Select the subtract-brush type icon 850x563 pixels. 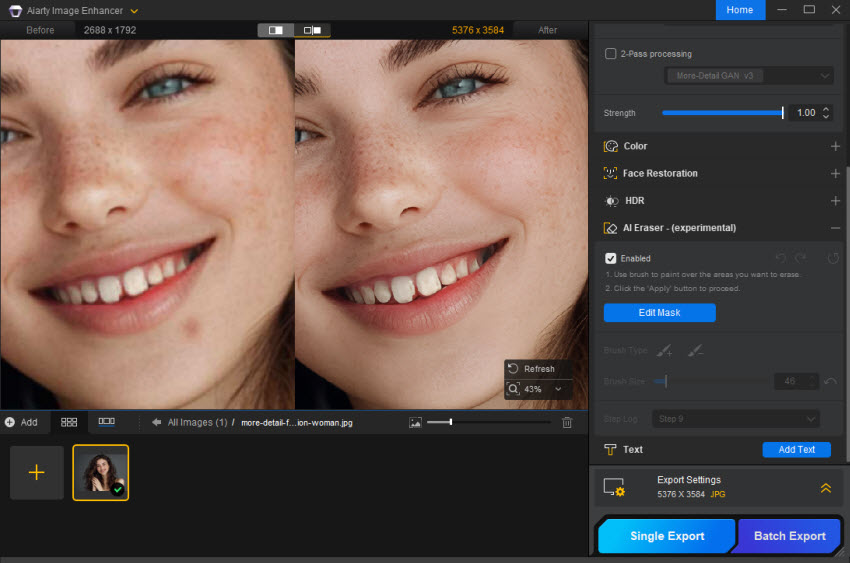coord(696,351)
